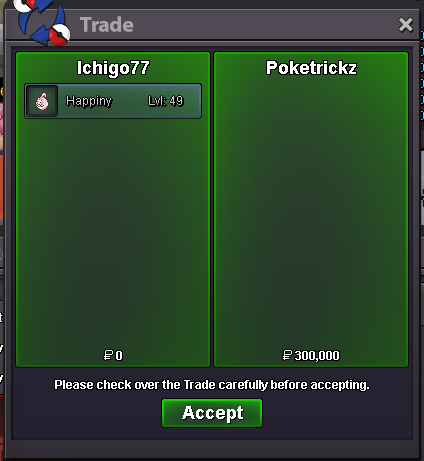Image resolution: width=424 pixels, height=461 pixels.
Task: Click the Accept button
Action: click(212, 413)
